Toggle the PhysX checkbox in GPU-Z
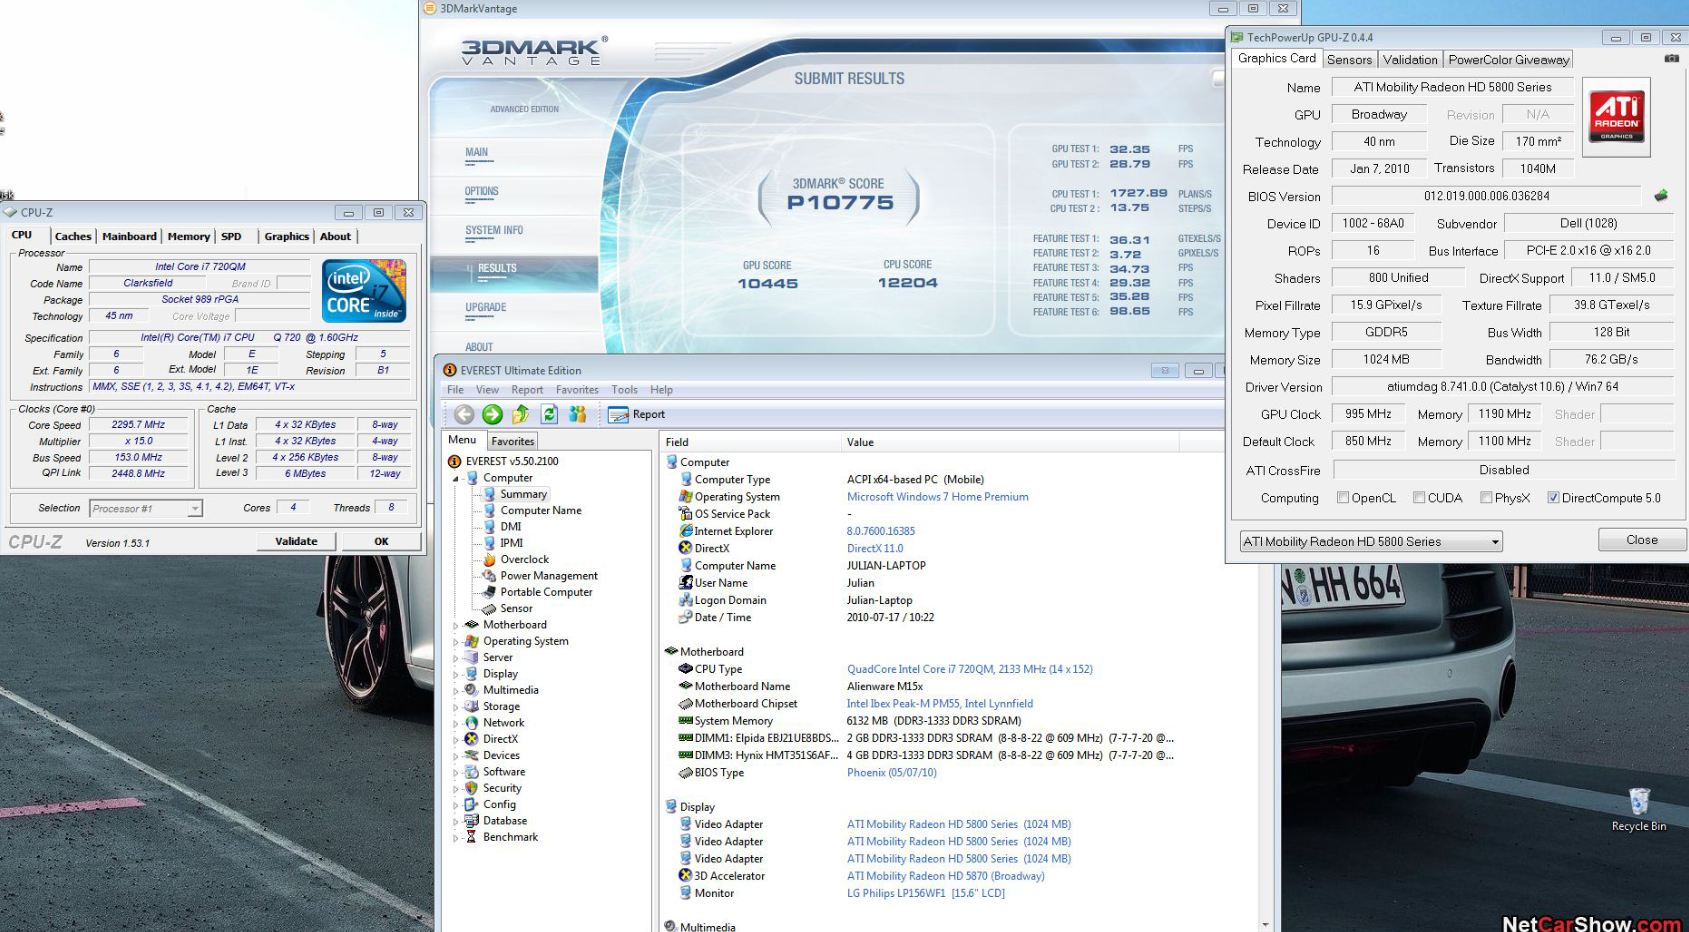The height and width of the screenshot is (932, 1689). click(1486, 498)
